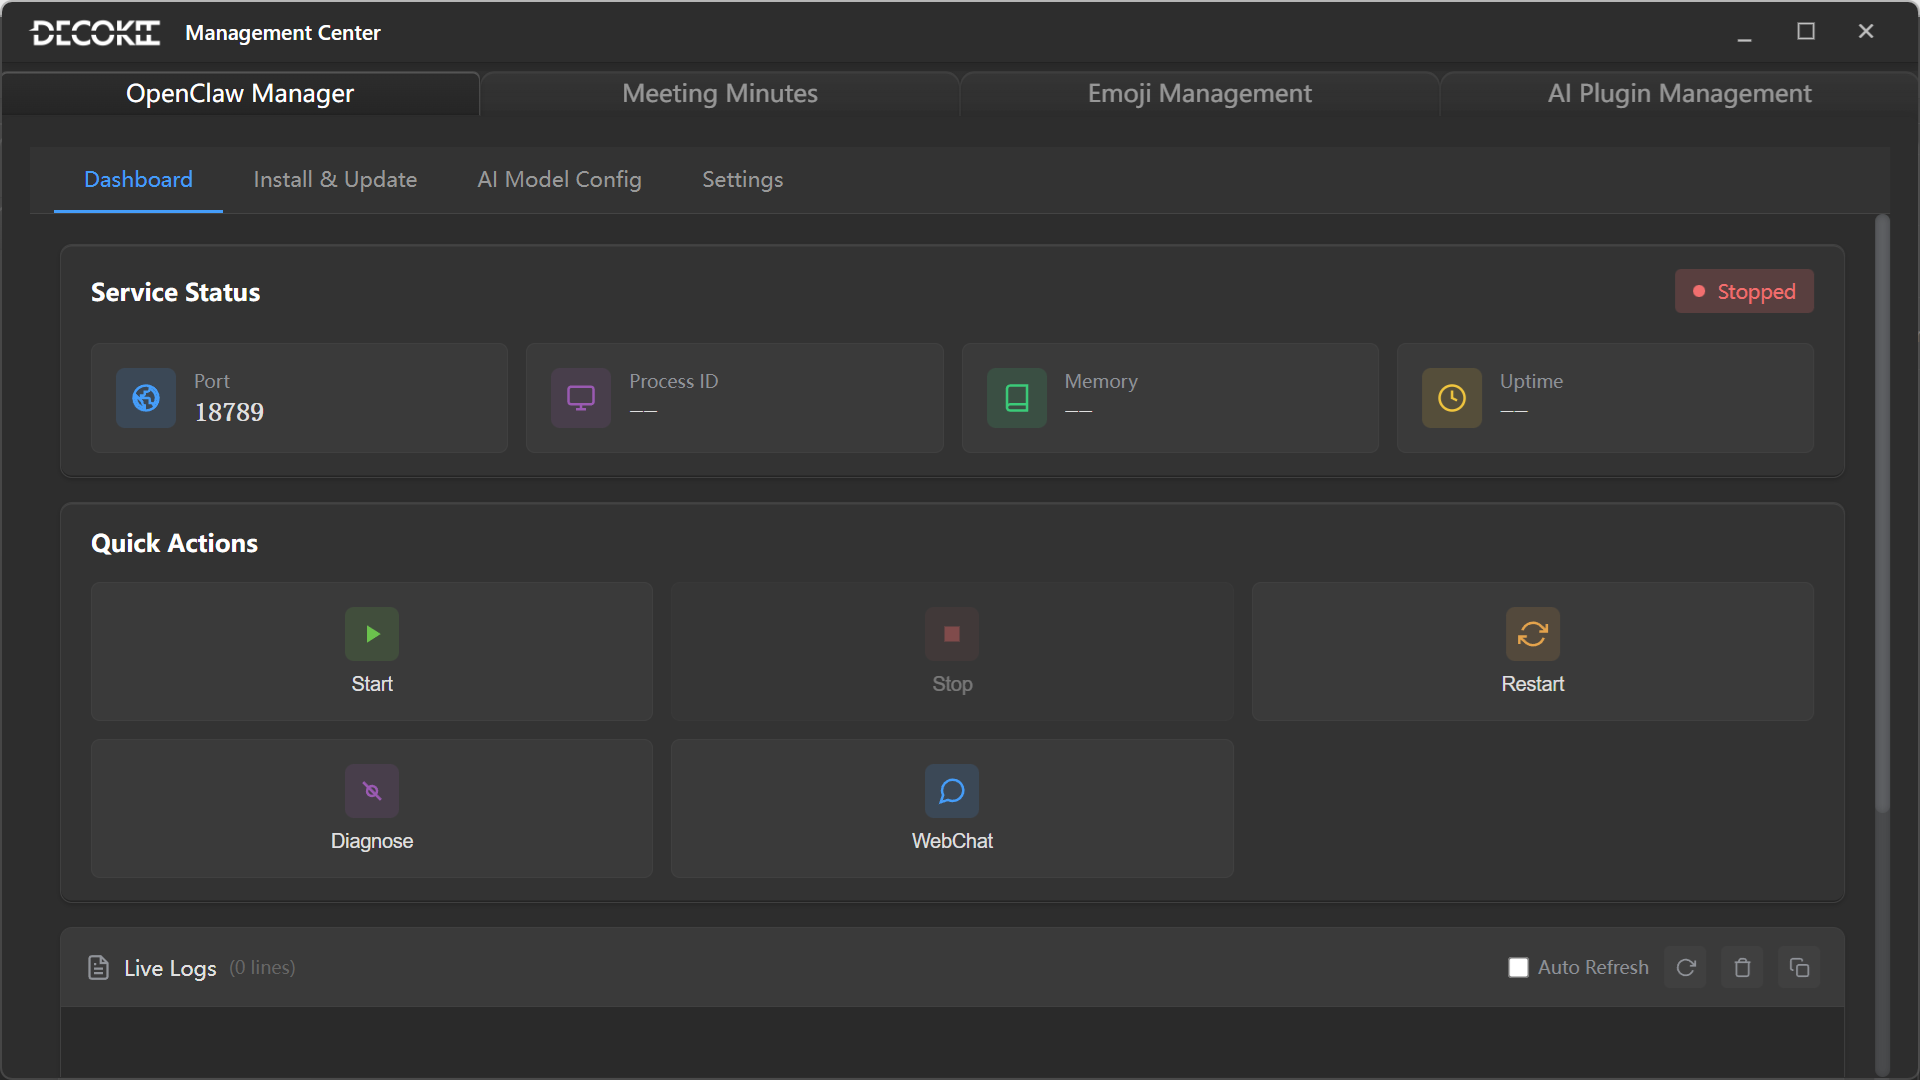Run Diagnose via the purple icon
The image size is (1920, 1080).
(x=372, y=791)
